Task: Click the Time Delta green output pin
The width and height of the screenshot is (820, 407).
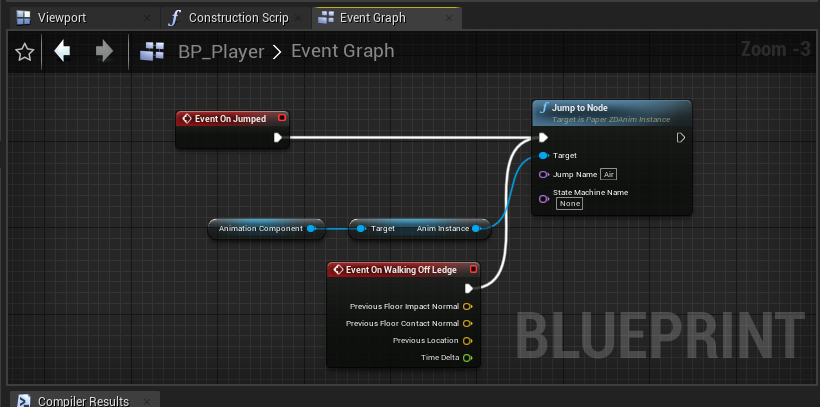Action: pyautogui.click(x=467, y=357)
